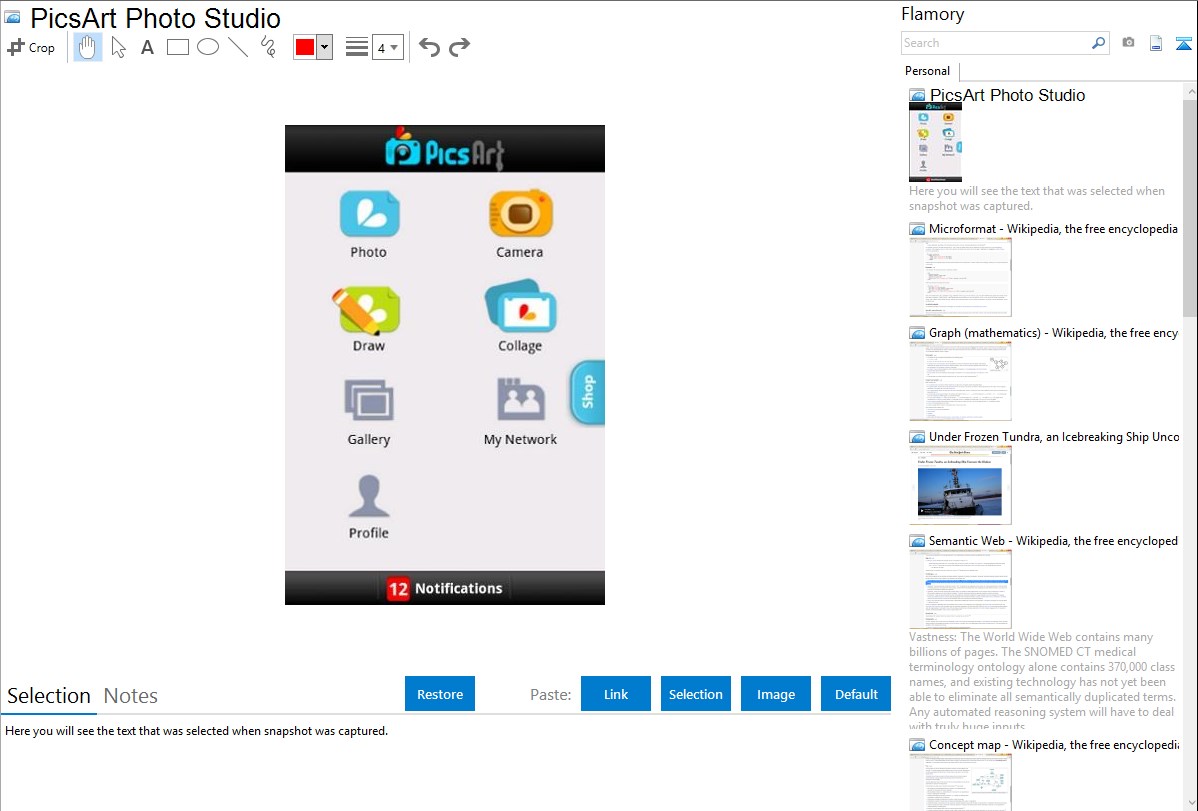Click the Paste Default button
Viewport: 1198px width, 811px height.
click(856, 694)
